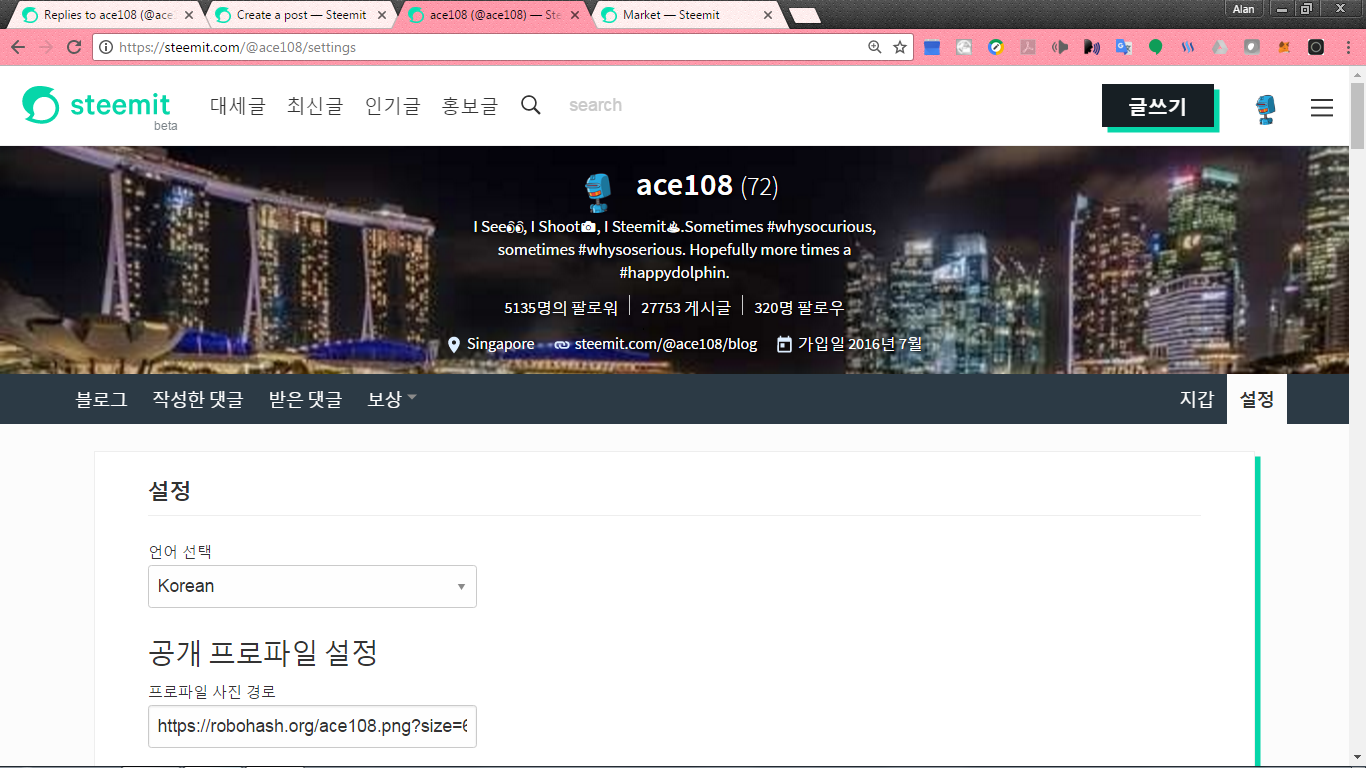Viewport: 1366px width, 768px height.
Task: Click the 27753 게시글 posts link
Action: click(x=686, y=308)
